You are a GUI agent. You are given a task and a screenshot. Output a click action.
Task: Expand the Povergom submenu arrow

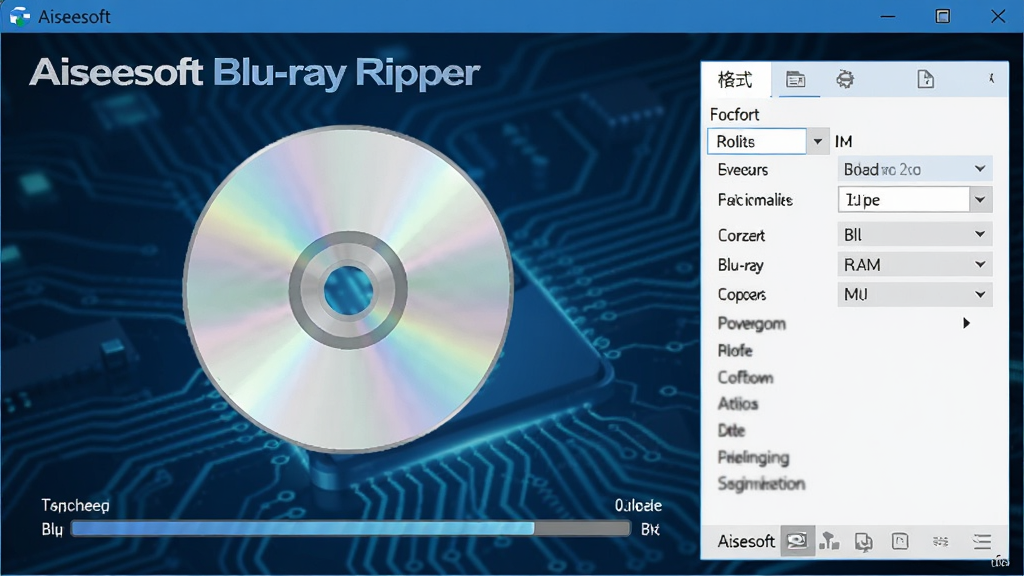[x=966, y=323]
